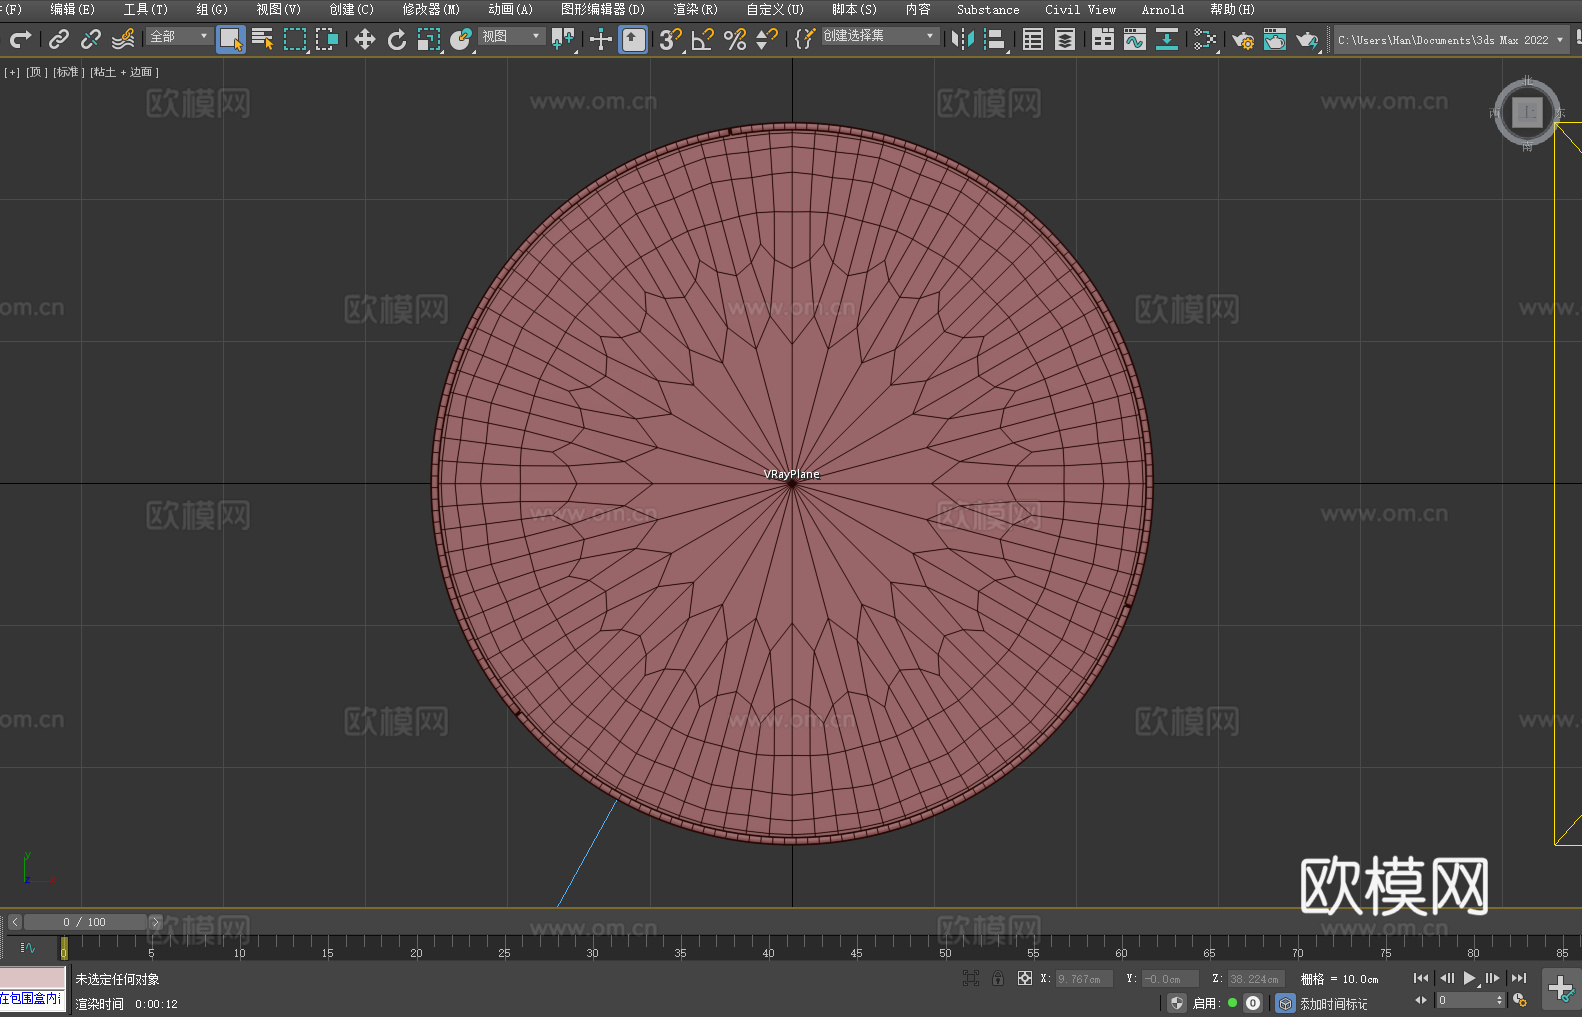Toggle the Scene Explorer icon
The height and width of the screenshot is (1017, 1582).
pos(1033,39)
